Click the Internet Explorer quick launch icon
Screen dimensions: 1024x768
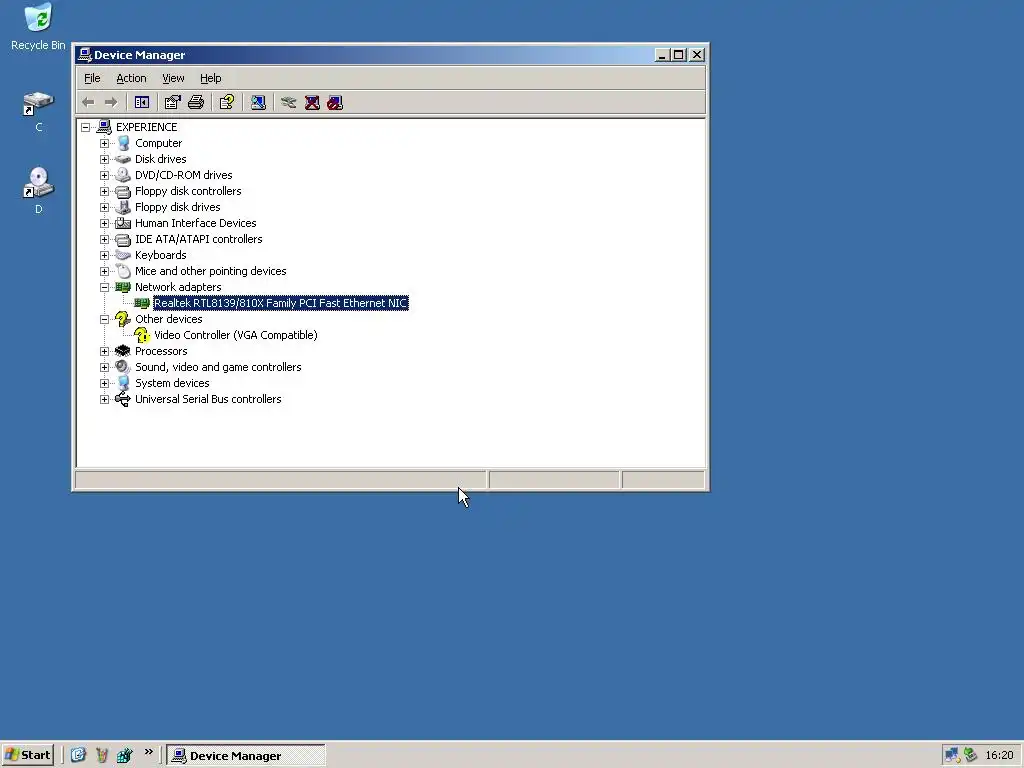78,755
